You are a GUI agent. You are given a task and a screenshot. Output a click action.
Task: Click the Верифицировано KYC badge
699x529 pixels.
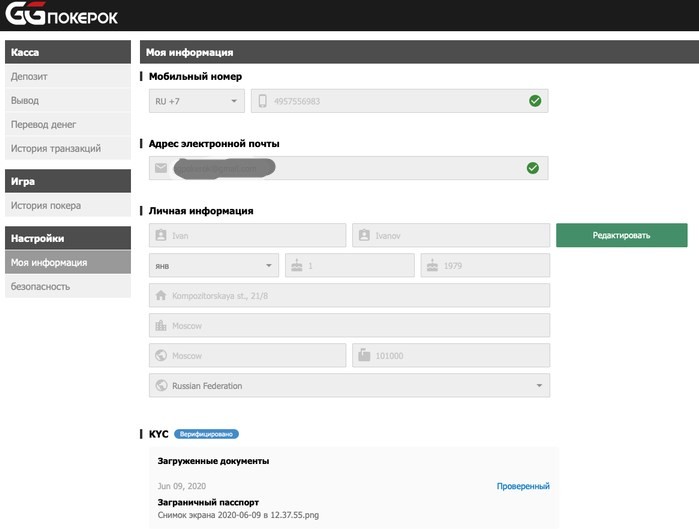[x=205, y=434]
